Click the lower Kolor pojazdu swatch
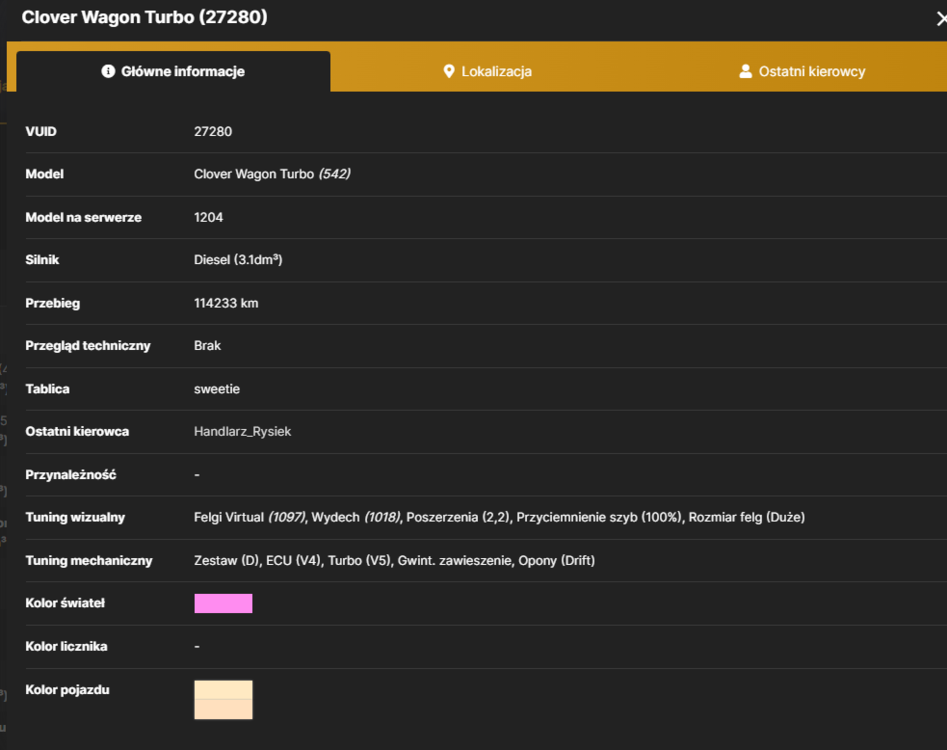 [223, 709]
